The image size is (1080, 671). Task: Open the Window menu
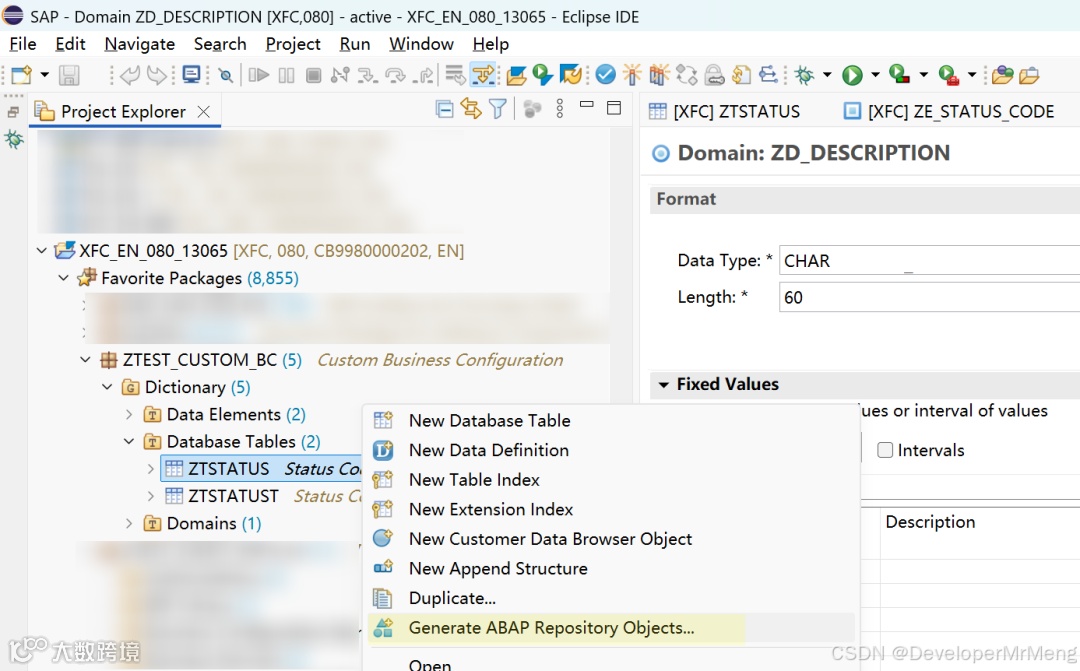[x=421, y=44]
